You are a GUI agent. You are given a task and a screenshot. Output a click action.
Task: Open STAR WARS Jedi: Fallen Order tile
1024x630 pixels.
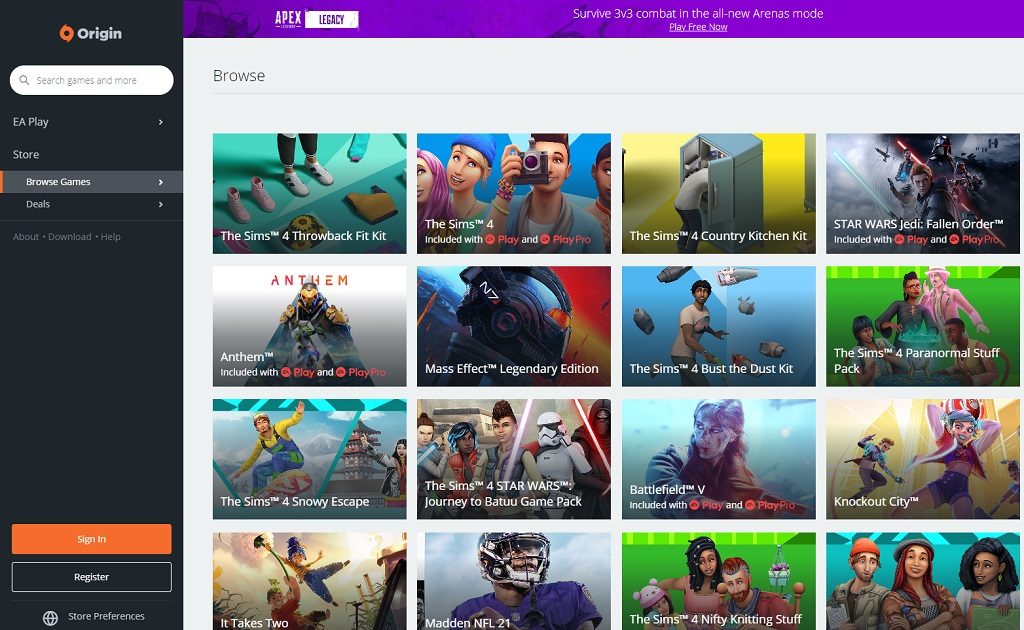click(923, 193)
